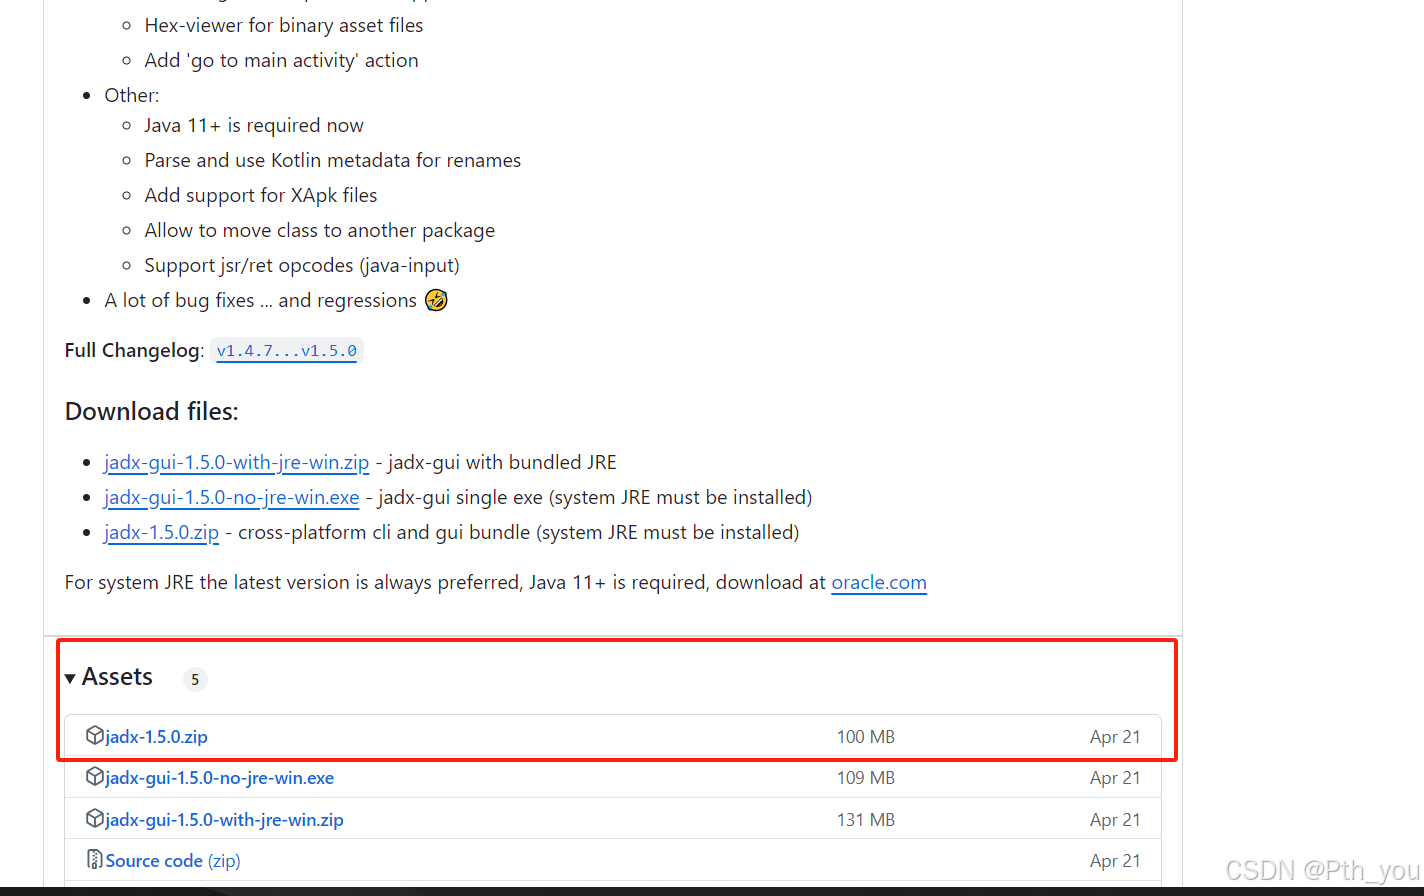Download jadx-gui-1.5.0-no-jre-win.exe from the list
The width and height of the screenshot is (1424, 896).
[220, 777]
